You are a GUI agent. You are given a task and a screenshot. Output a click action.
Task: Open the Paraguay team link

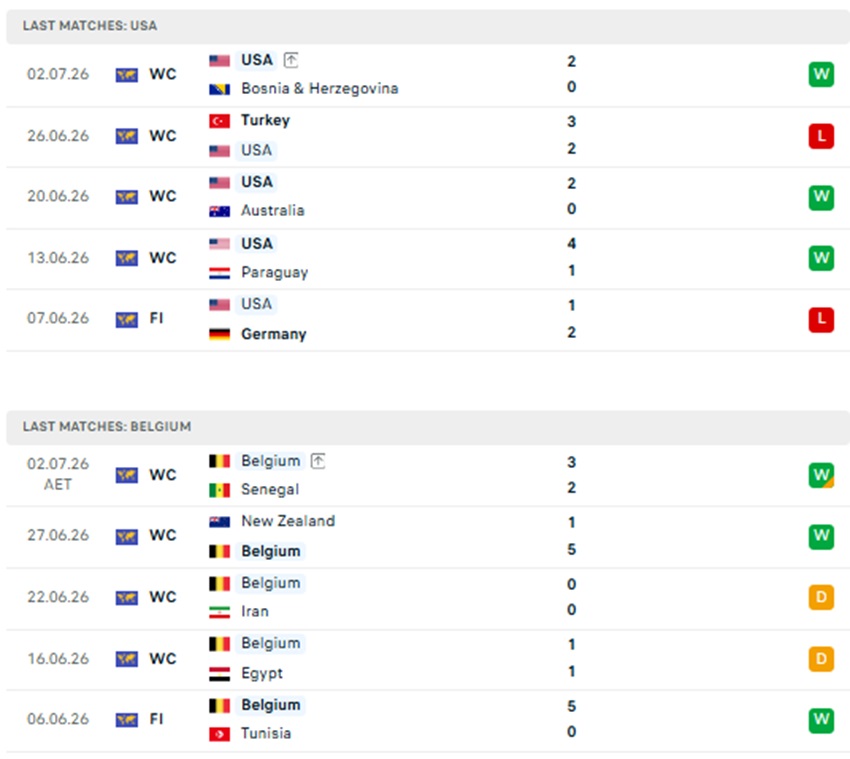coord(274,272)
